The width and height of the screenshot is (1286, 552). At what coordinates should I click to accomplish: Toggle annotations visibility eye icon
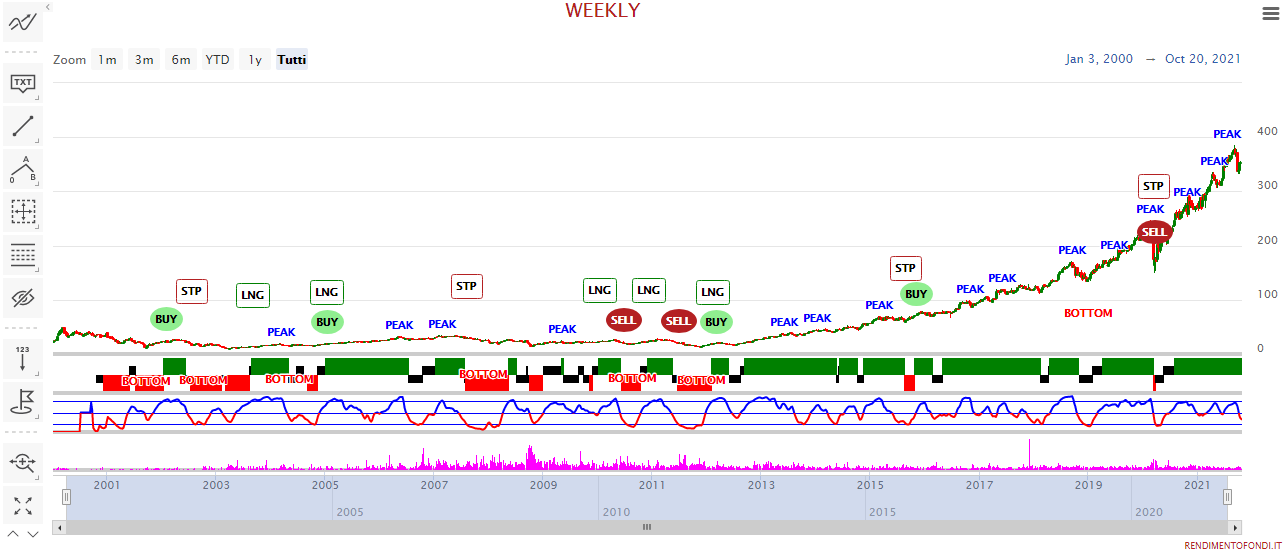tap(23, 298)
